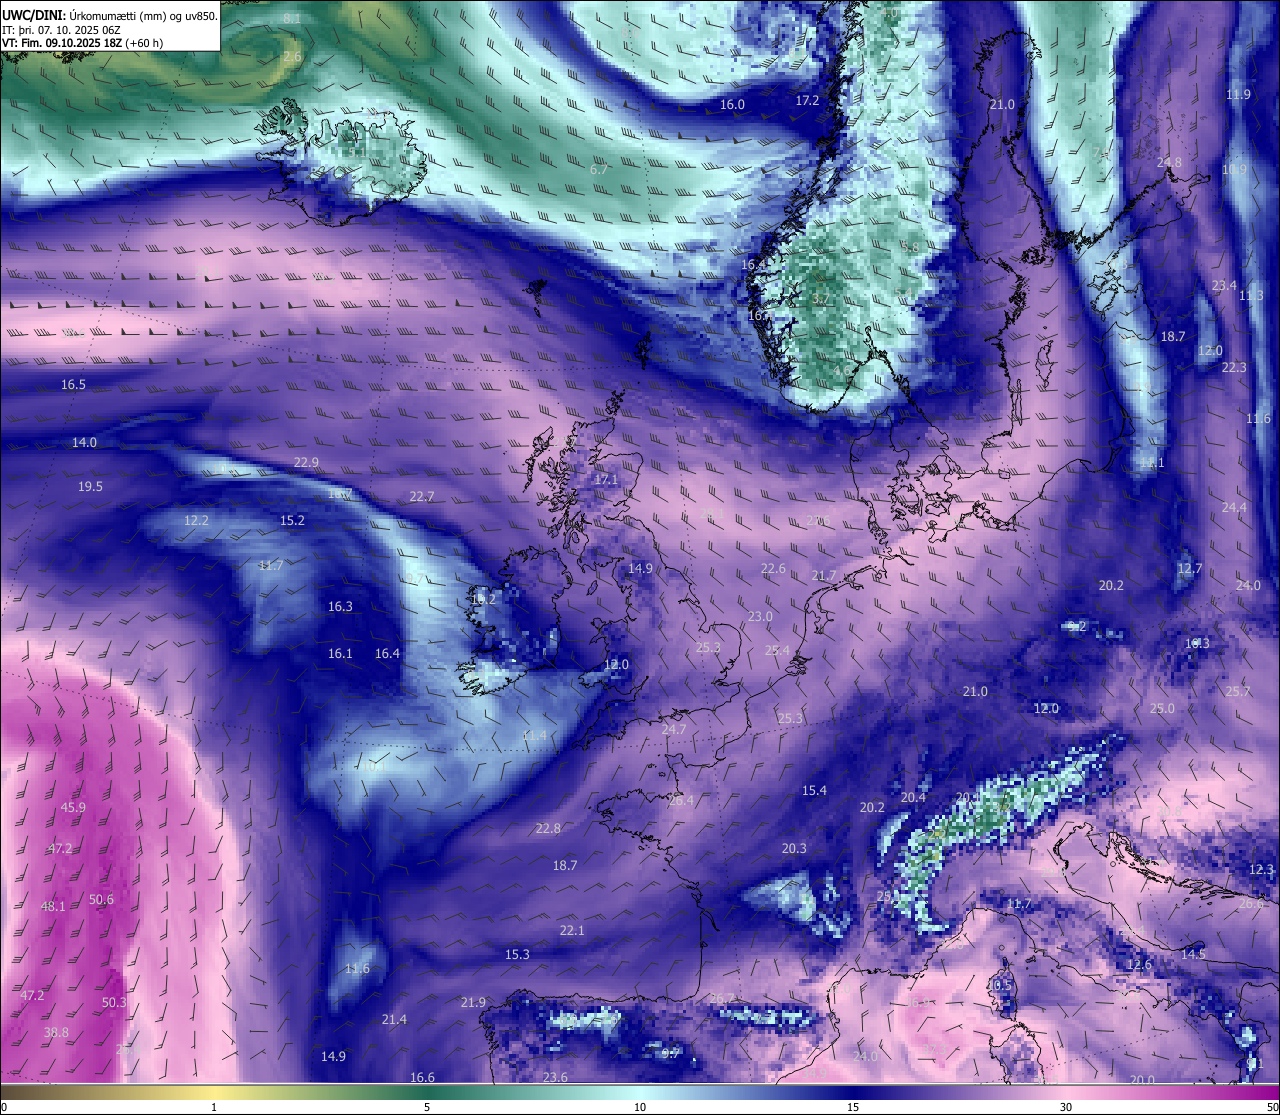Click the 50.6 value label
The image size is (1280, 1115).
point(101,900)
